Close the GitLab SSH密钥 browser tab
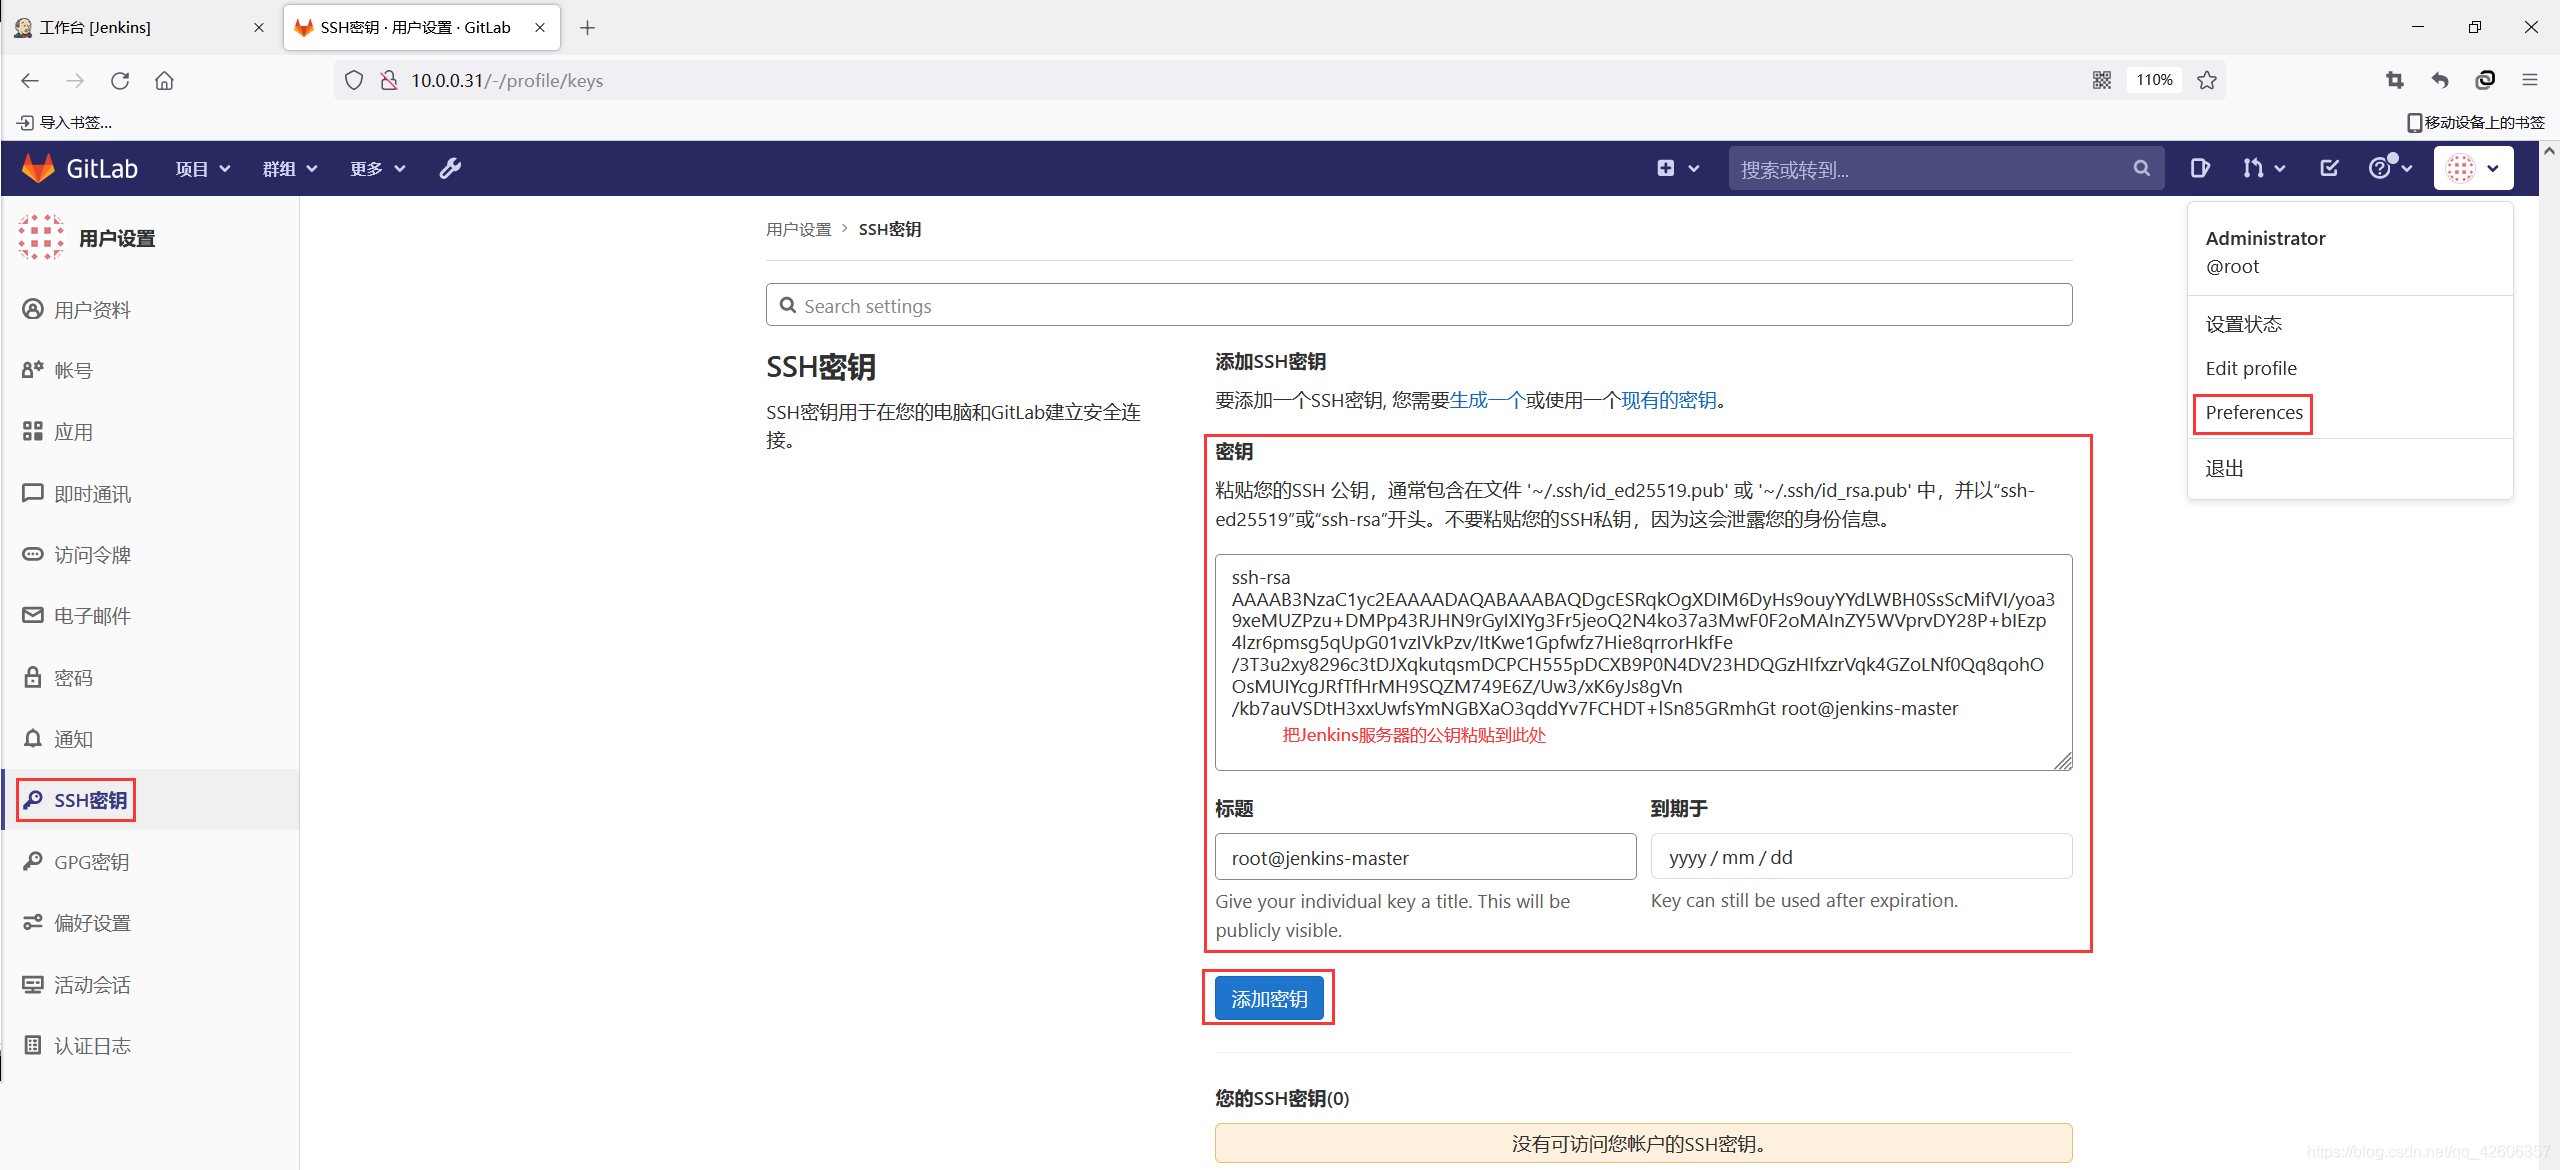Image resolution: width=2560 pixels, height=1170 pixels. pyautogui.click(x=540, y=27)
